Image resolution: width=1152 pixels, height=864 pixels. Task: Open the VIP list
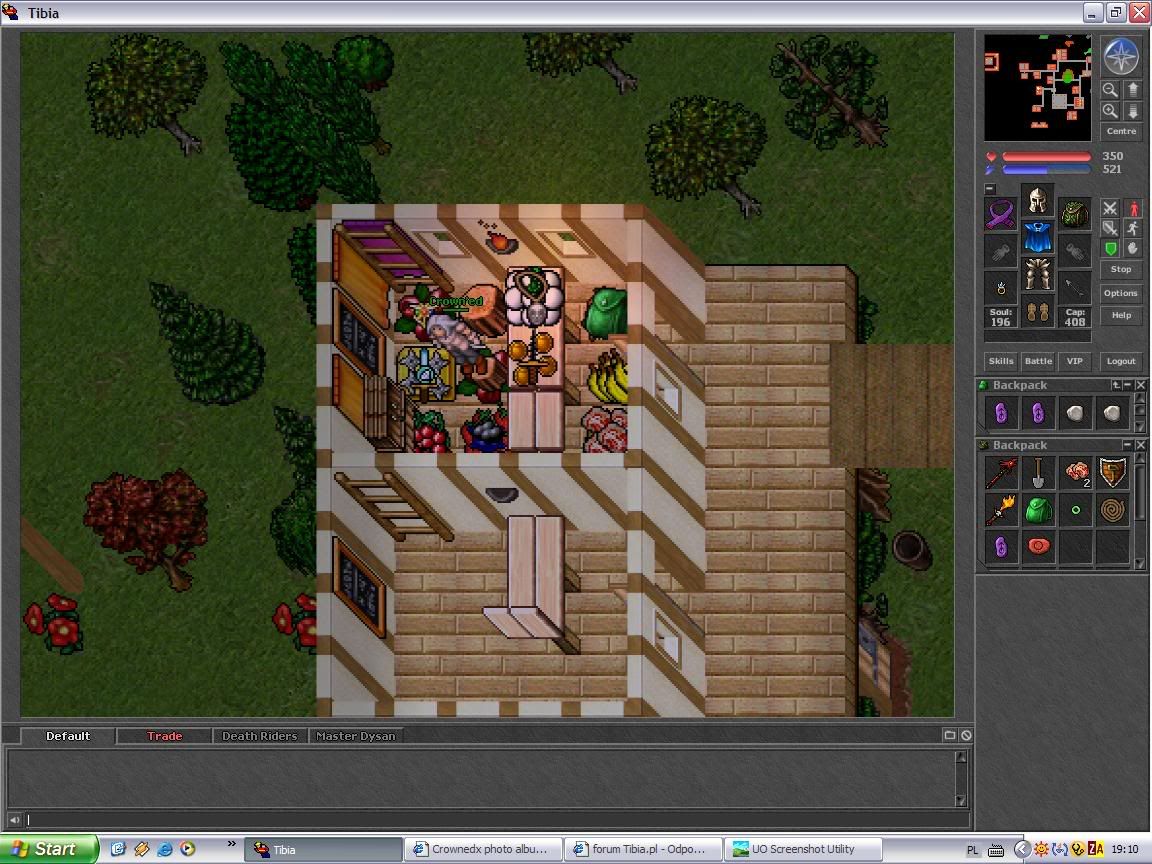click(1075, 361)
